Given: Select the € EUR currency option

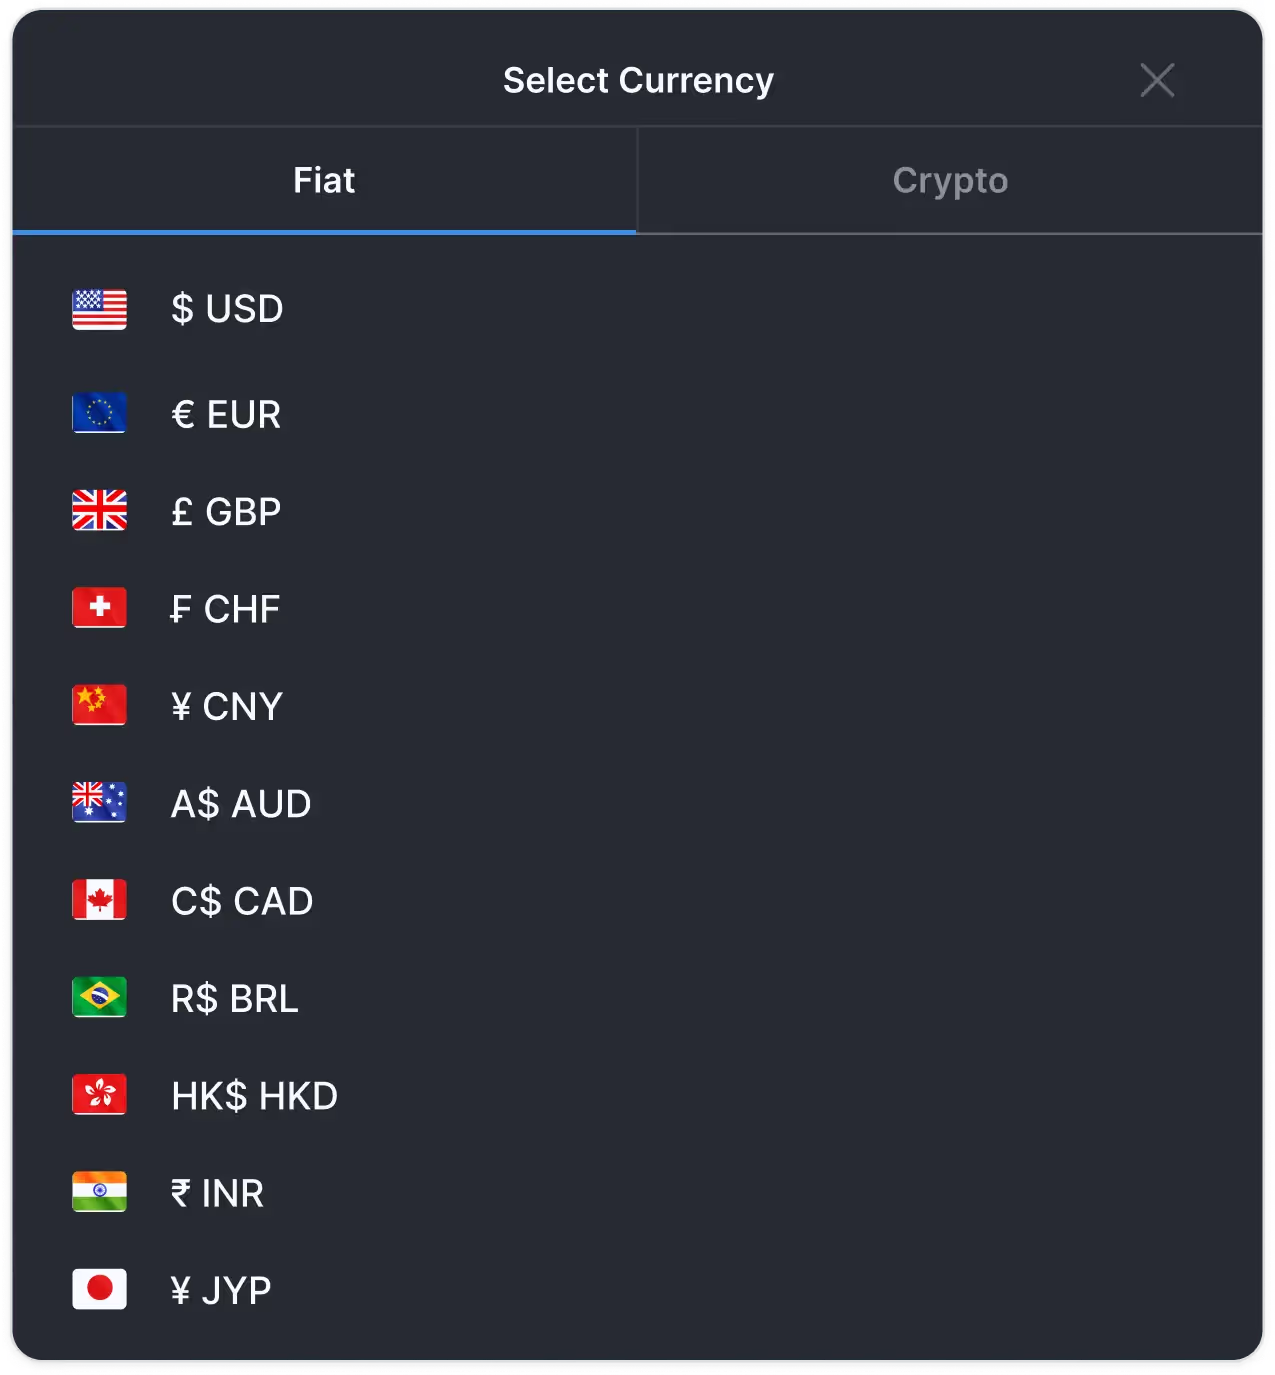Looking at the screenshot, I should 226,414.
